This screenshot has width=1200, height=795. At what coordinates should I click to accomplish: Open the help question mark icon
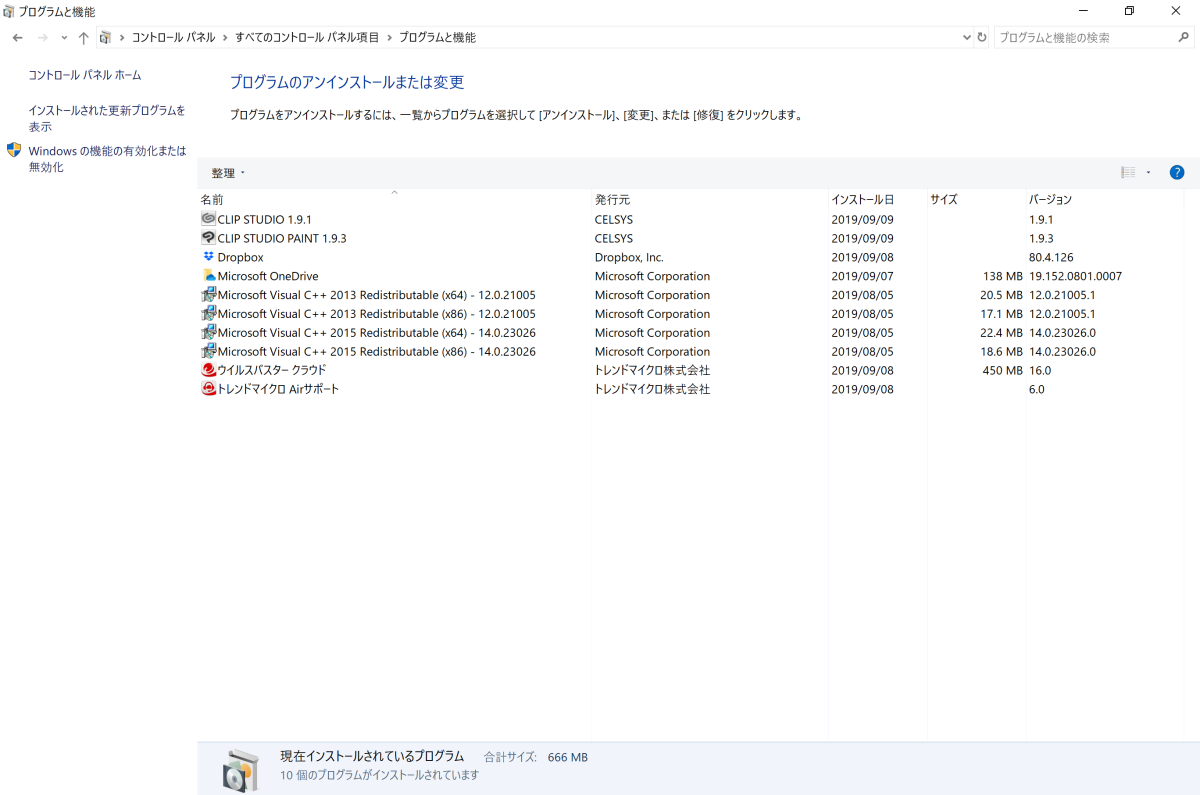[1177, 173]
